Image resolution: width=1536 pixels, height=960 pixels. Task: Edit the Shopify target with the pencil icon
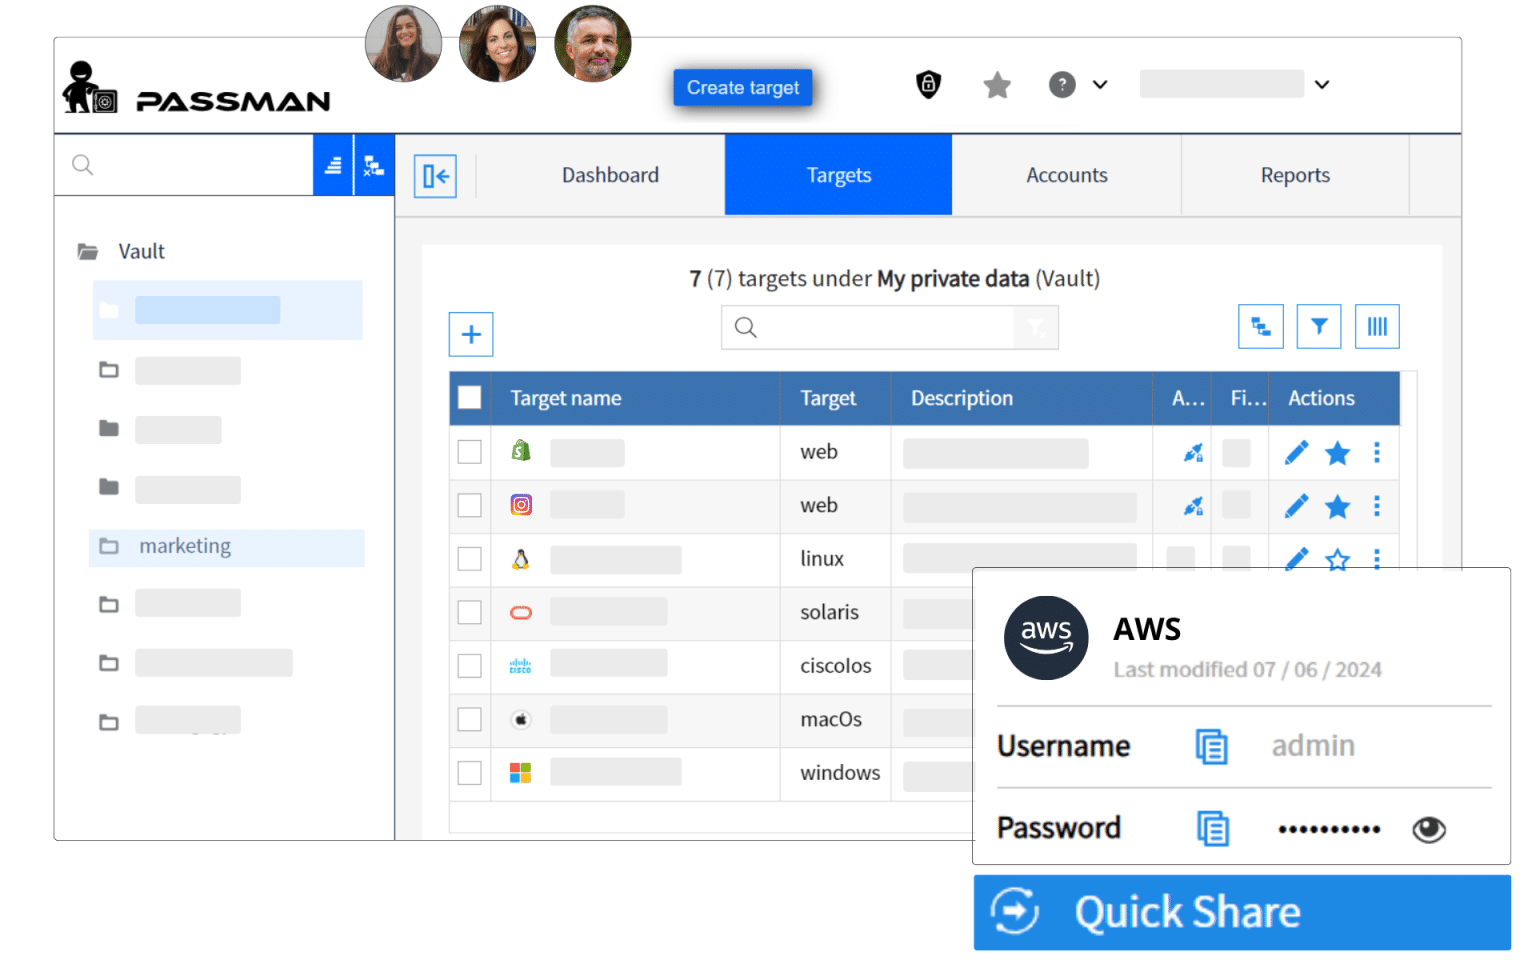(x=1296, y=453)
